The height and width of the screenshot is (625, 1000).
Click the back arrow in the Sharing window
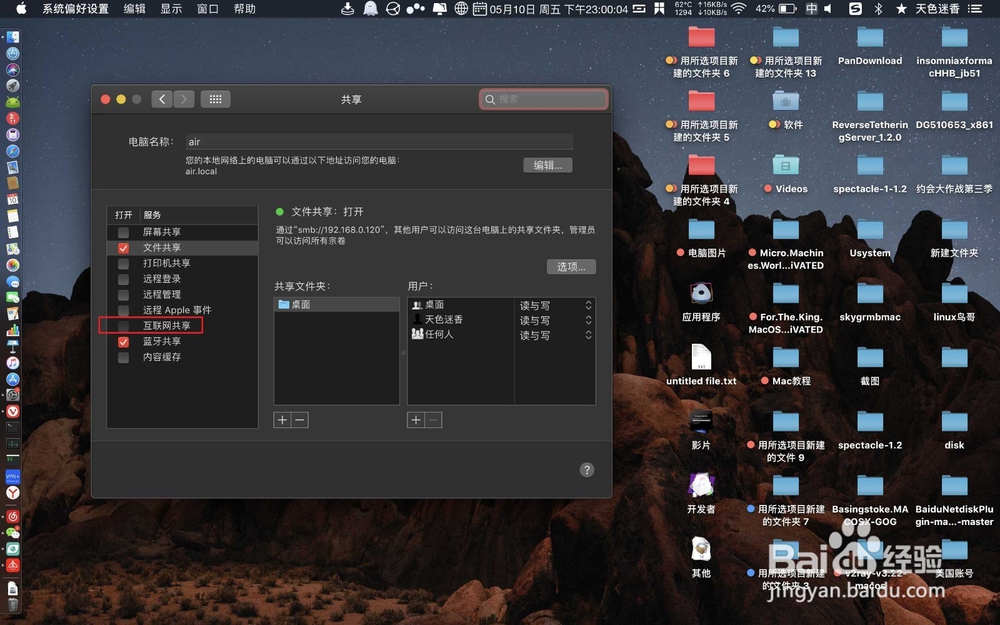click(x=162, y=99)
